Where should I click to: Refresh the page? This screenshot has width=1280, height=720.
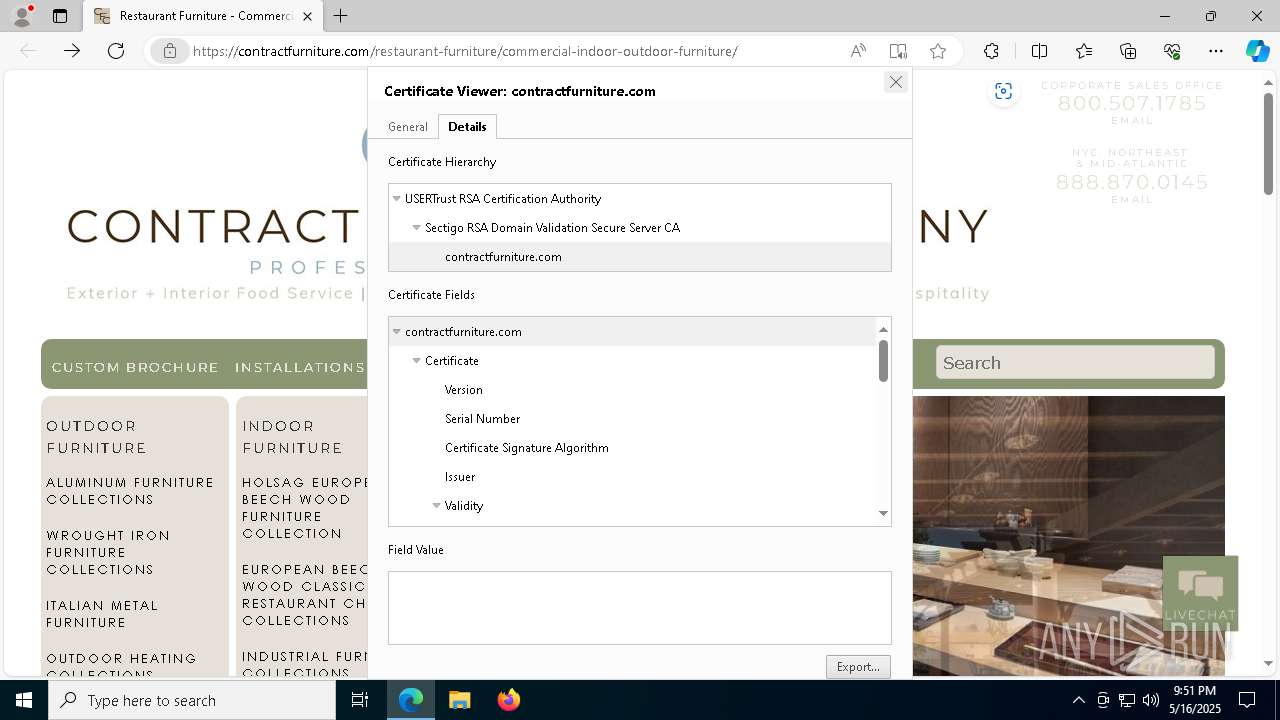(x=116, y=51)
